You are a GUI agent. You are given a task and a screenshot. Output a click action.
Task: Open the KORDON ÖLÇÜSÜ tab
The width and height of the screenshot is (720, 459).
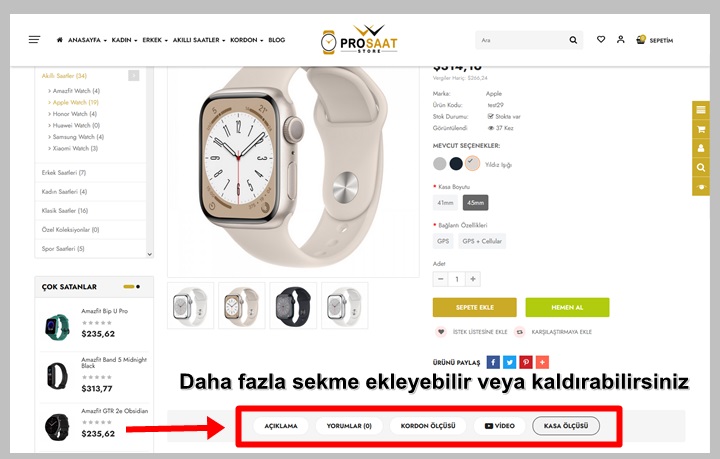click(428, 426)
